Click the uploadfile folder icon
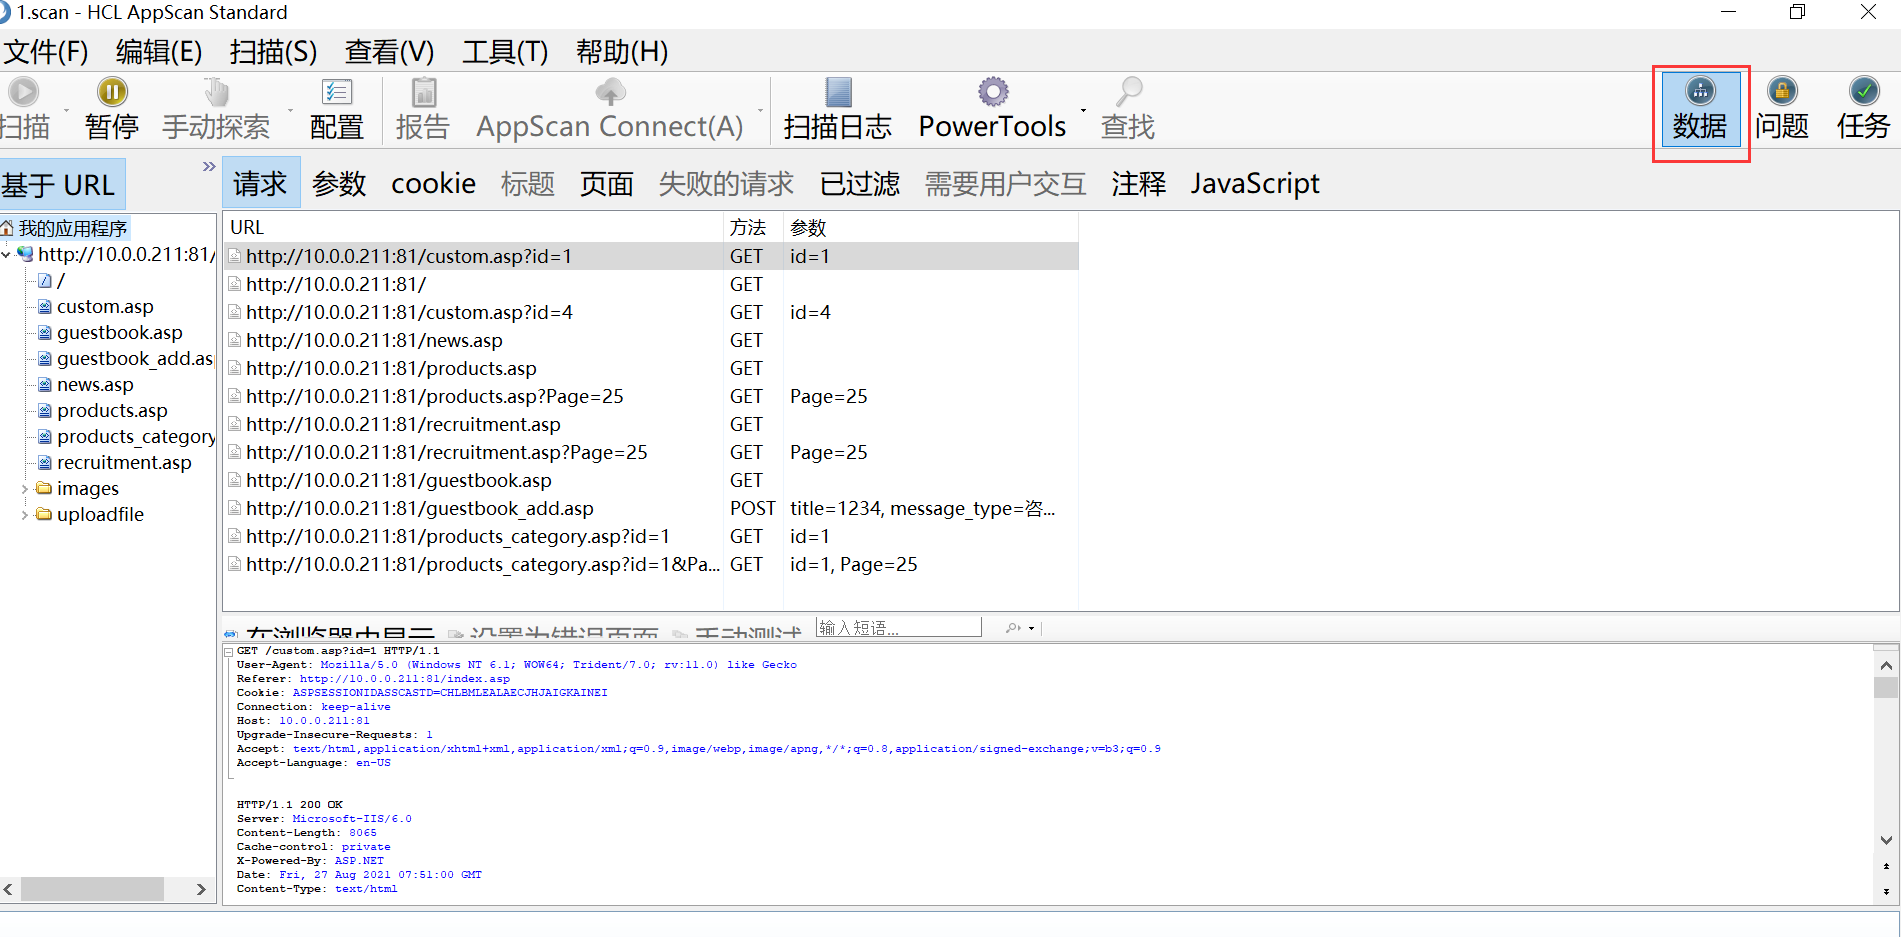The image size is (1901, 937). (x=44, y=514)
